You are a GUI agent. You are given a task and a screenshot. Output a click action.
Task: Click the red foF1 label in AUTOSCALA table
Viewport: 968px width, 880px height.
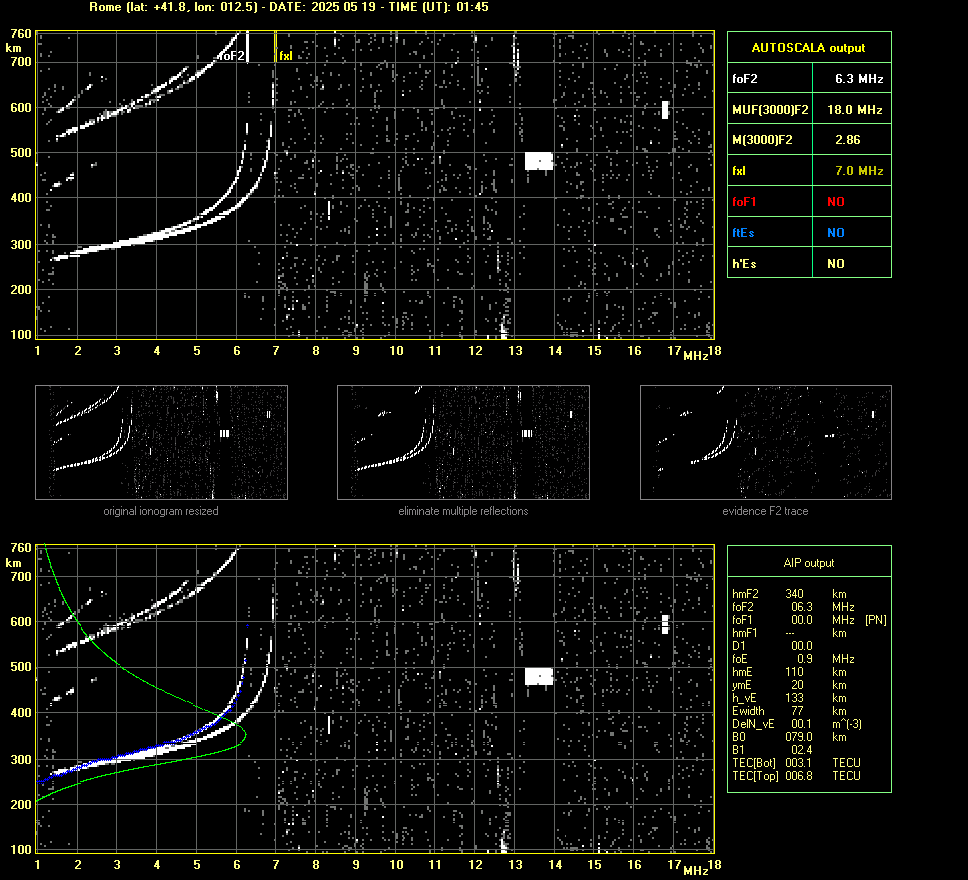click(744, 202)
